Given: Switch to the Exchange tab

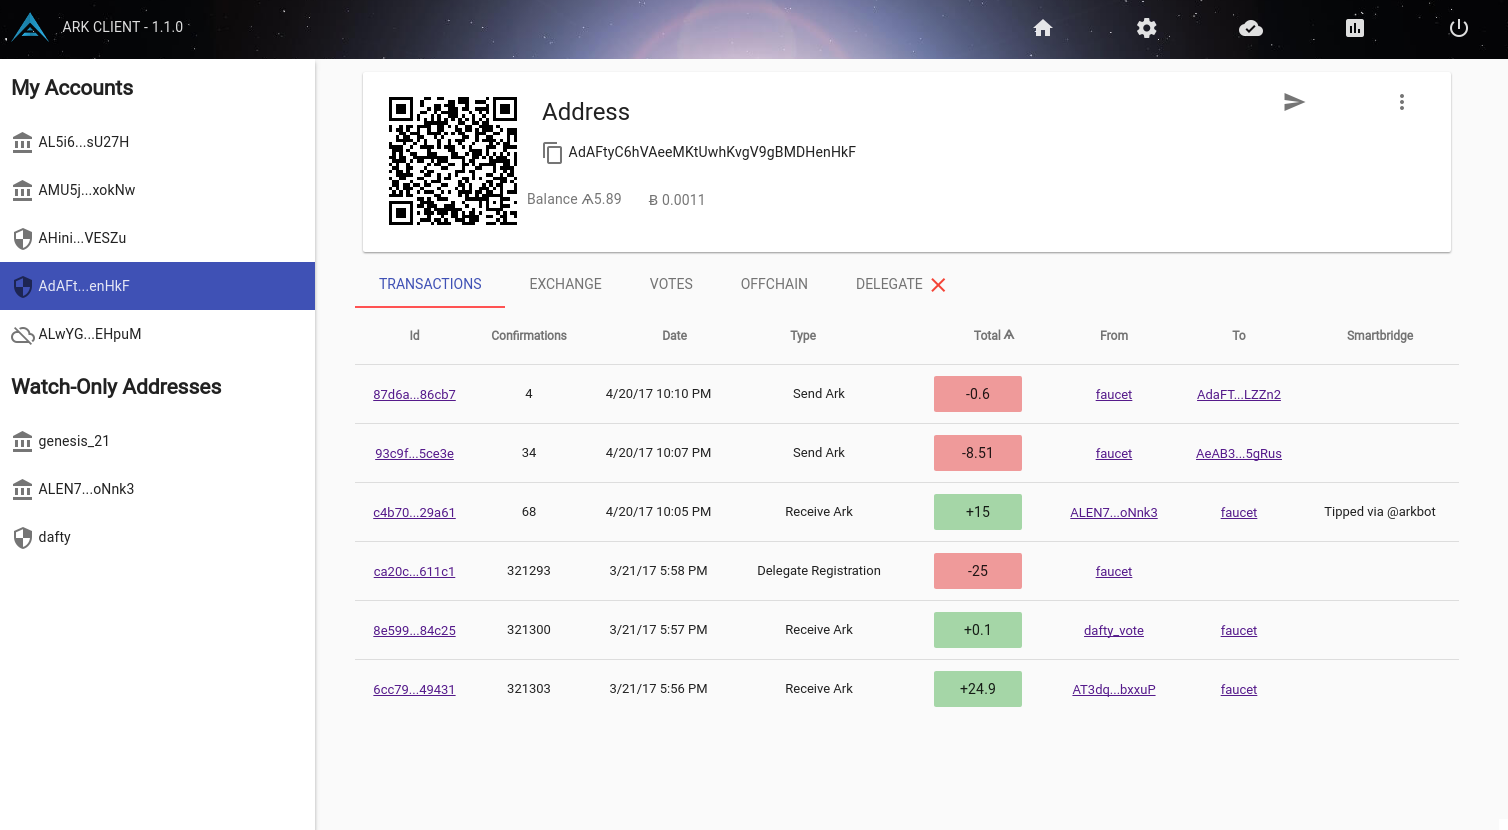Looking at the screenshot, I should (565, 284).
